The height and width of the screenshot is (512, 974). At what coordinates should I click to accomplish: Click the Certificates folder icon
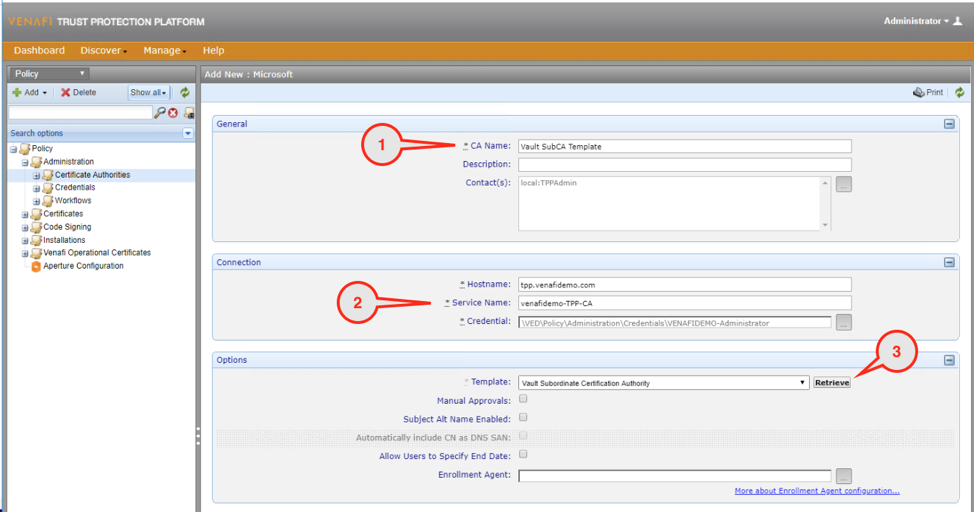(x=37, y=214)
